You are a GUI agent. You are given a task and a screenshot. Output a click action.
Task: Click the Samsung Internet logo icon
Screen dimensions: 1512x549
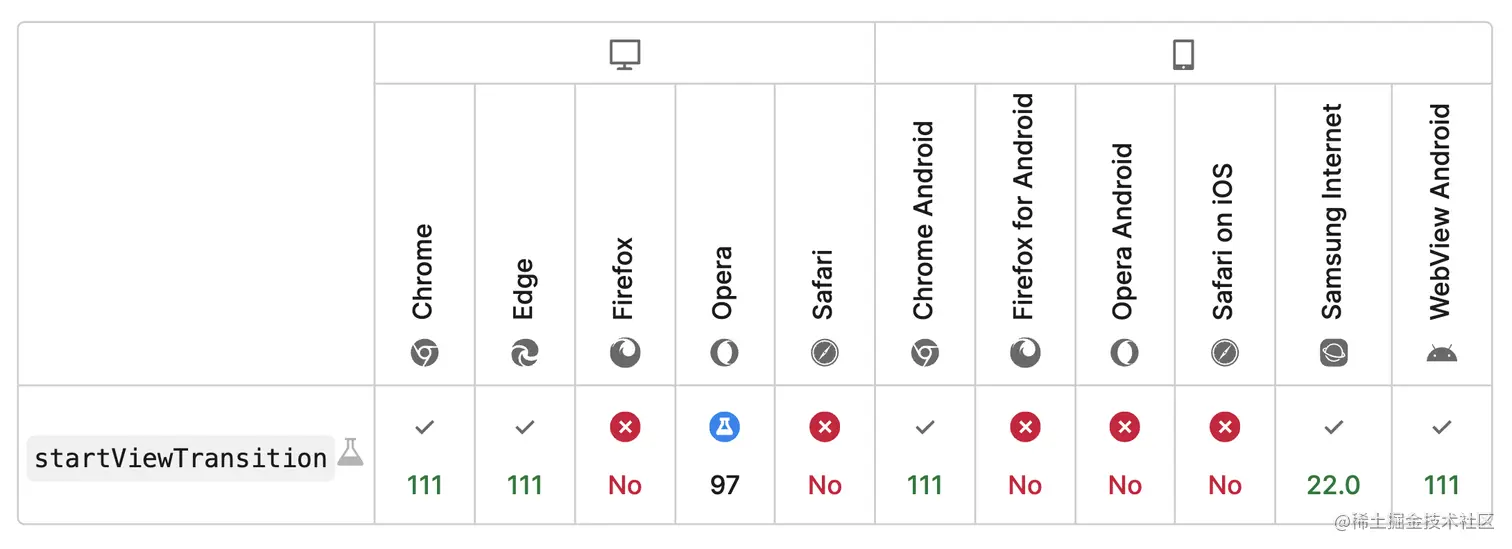click(1334, 353)
